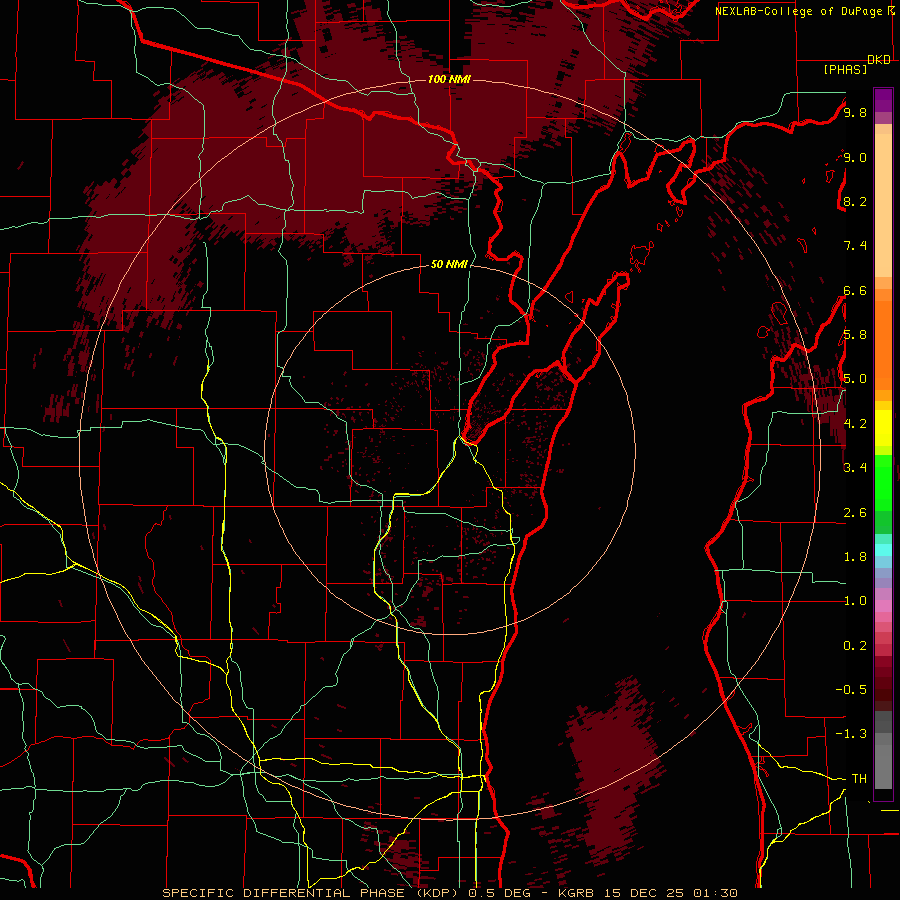Click the 2.6 legend value
Viewport: 900px width, 900px height.
(x=855, y=513)
